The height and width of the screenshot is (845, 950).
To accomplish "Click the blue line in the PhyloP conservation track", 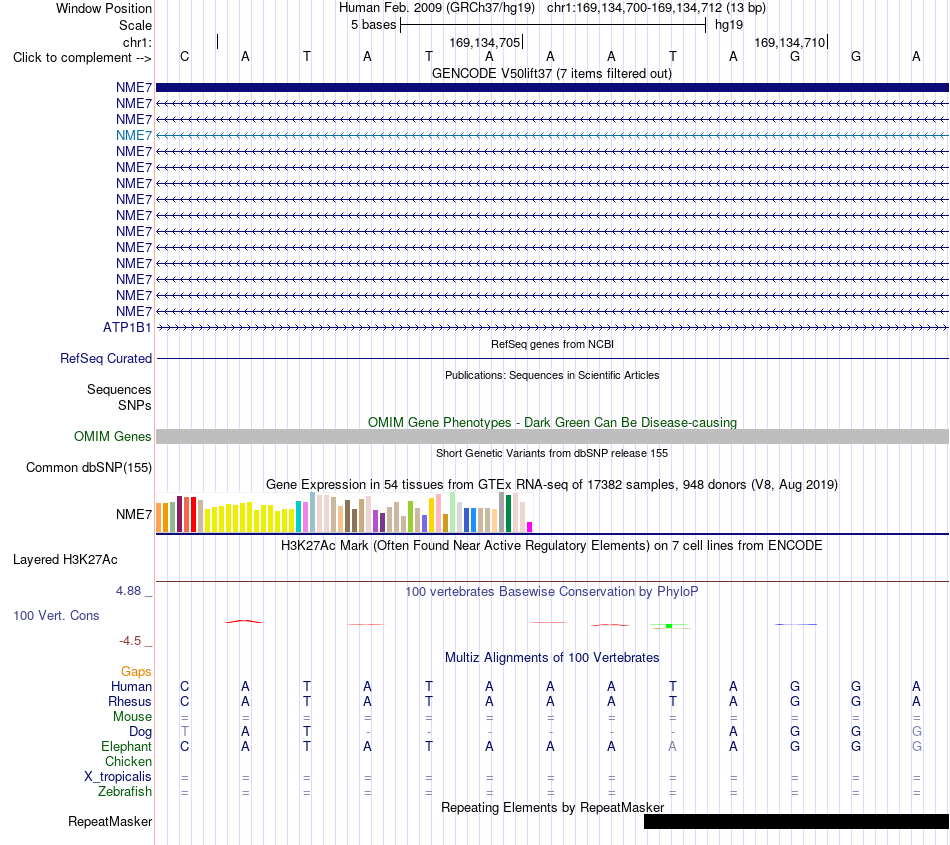I will [x=796, y=624].
